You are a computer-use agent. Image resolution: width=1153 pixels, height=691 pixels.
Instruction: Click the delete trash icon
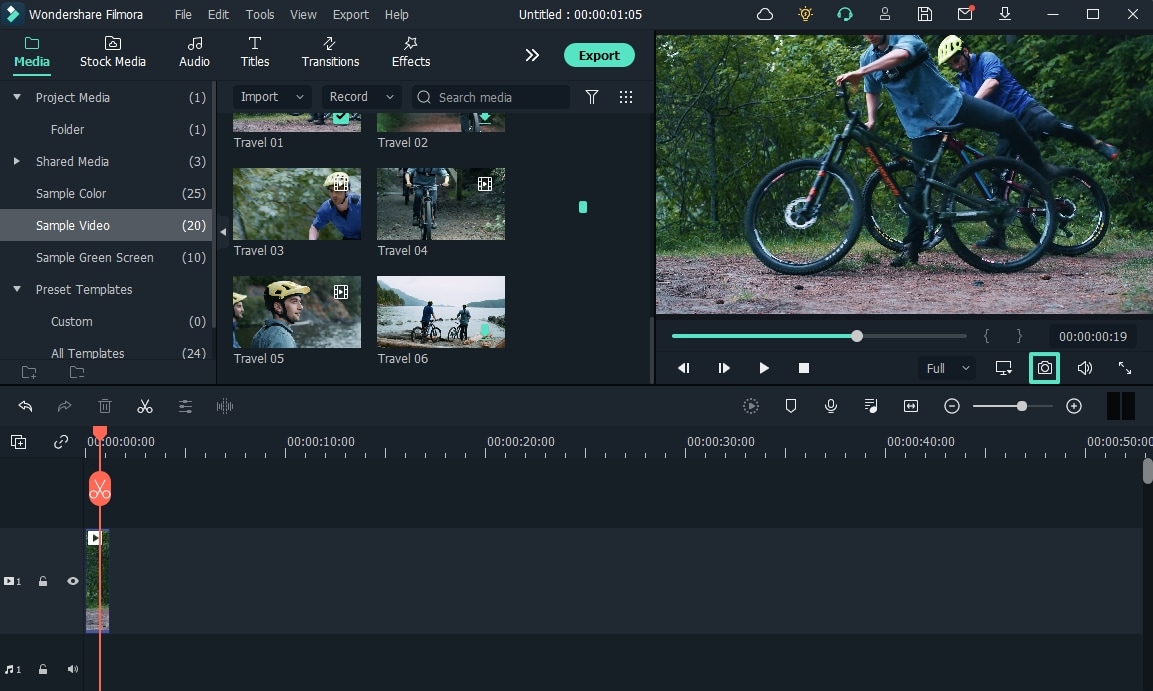105,406
